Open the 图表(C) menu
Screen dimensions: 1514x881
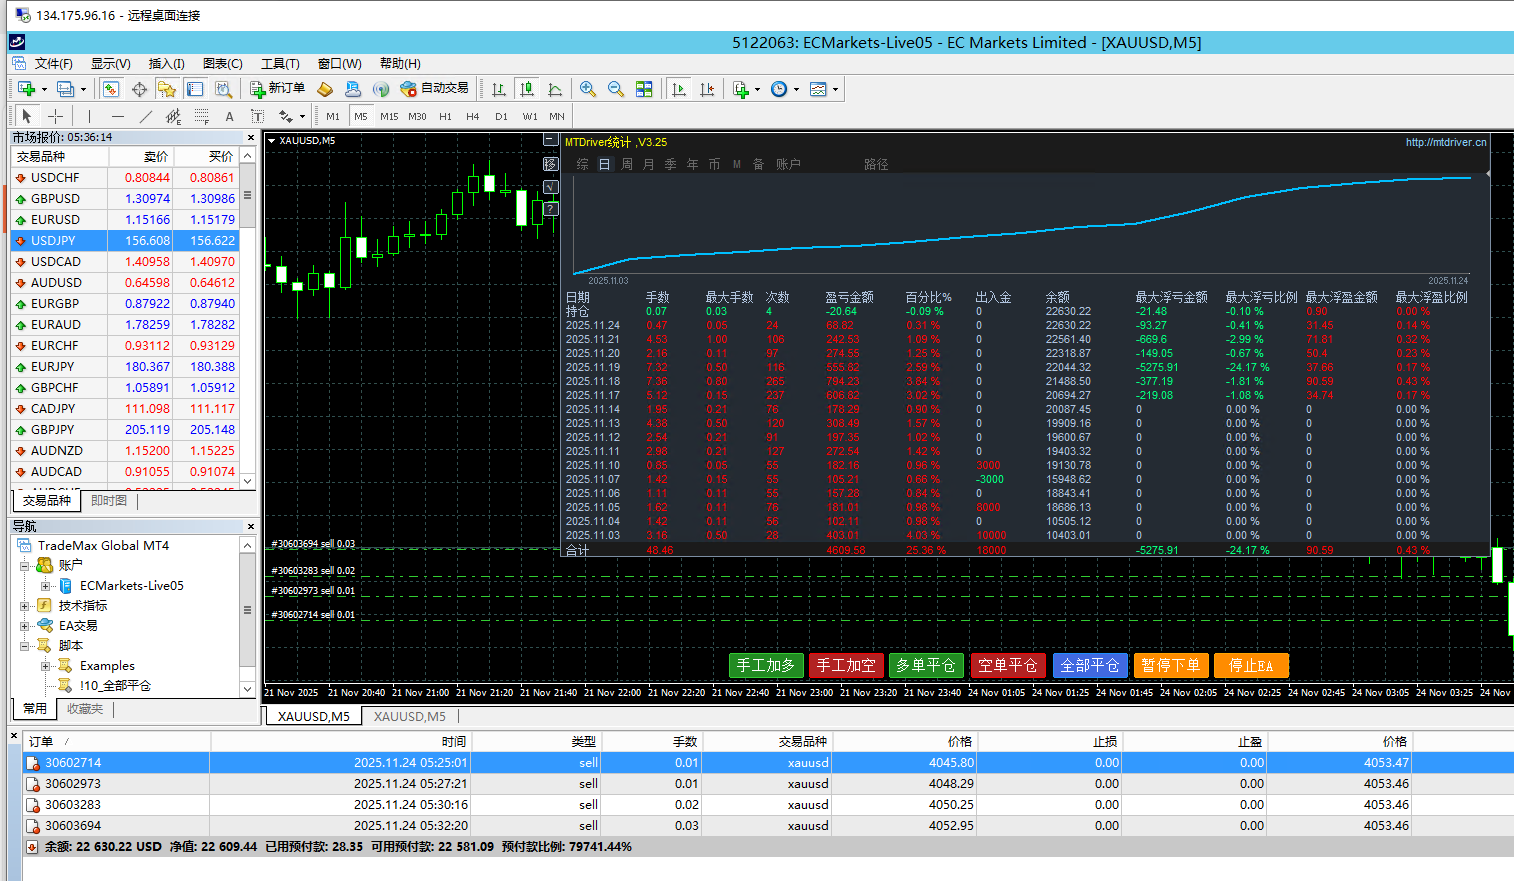[x=222, y=63]
